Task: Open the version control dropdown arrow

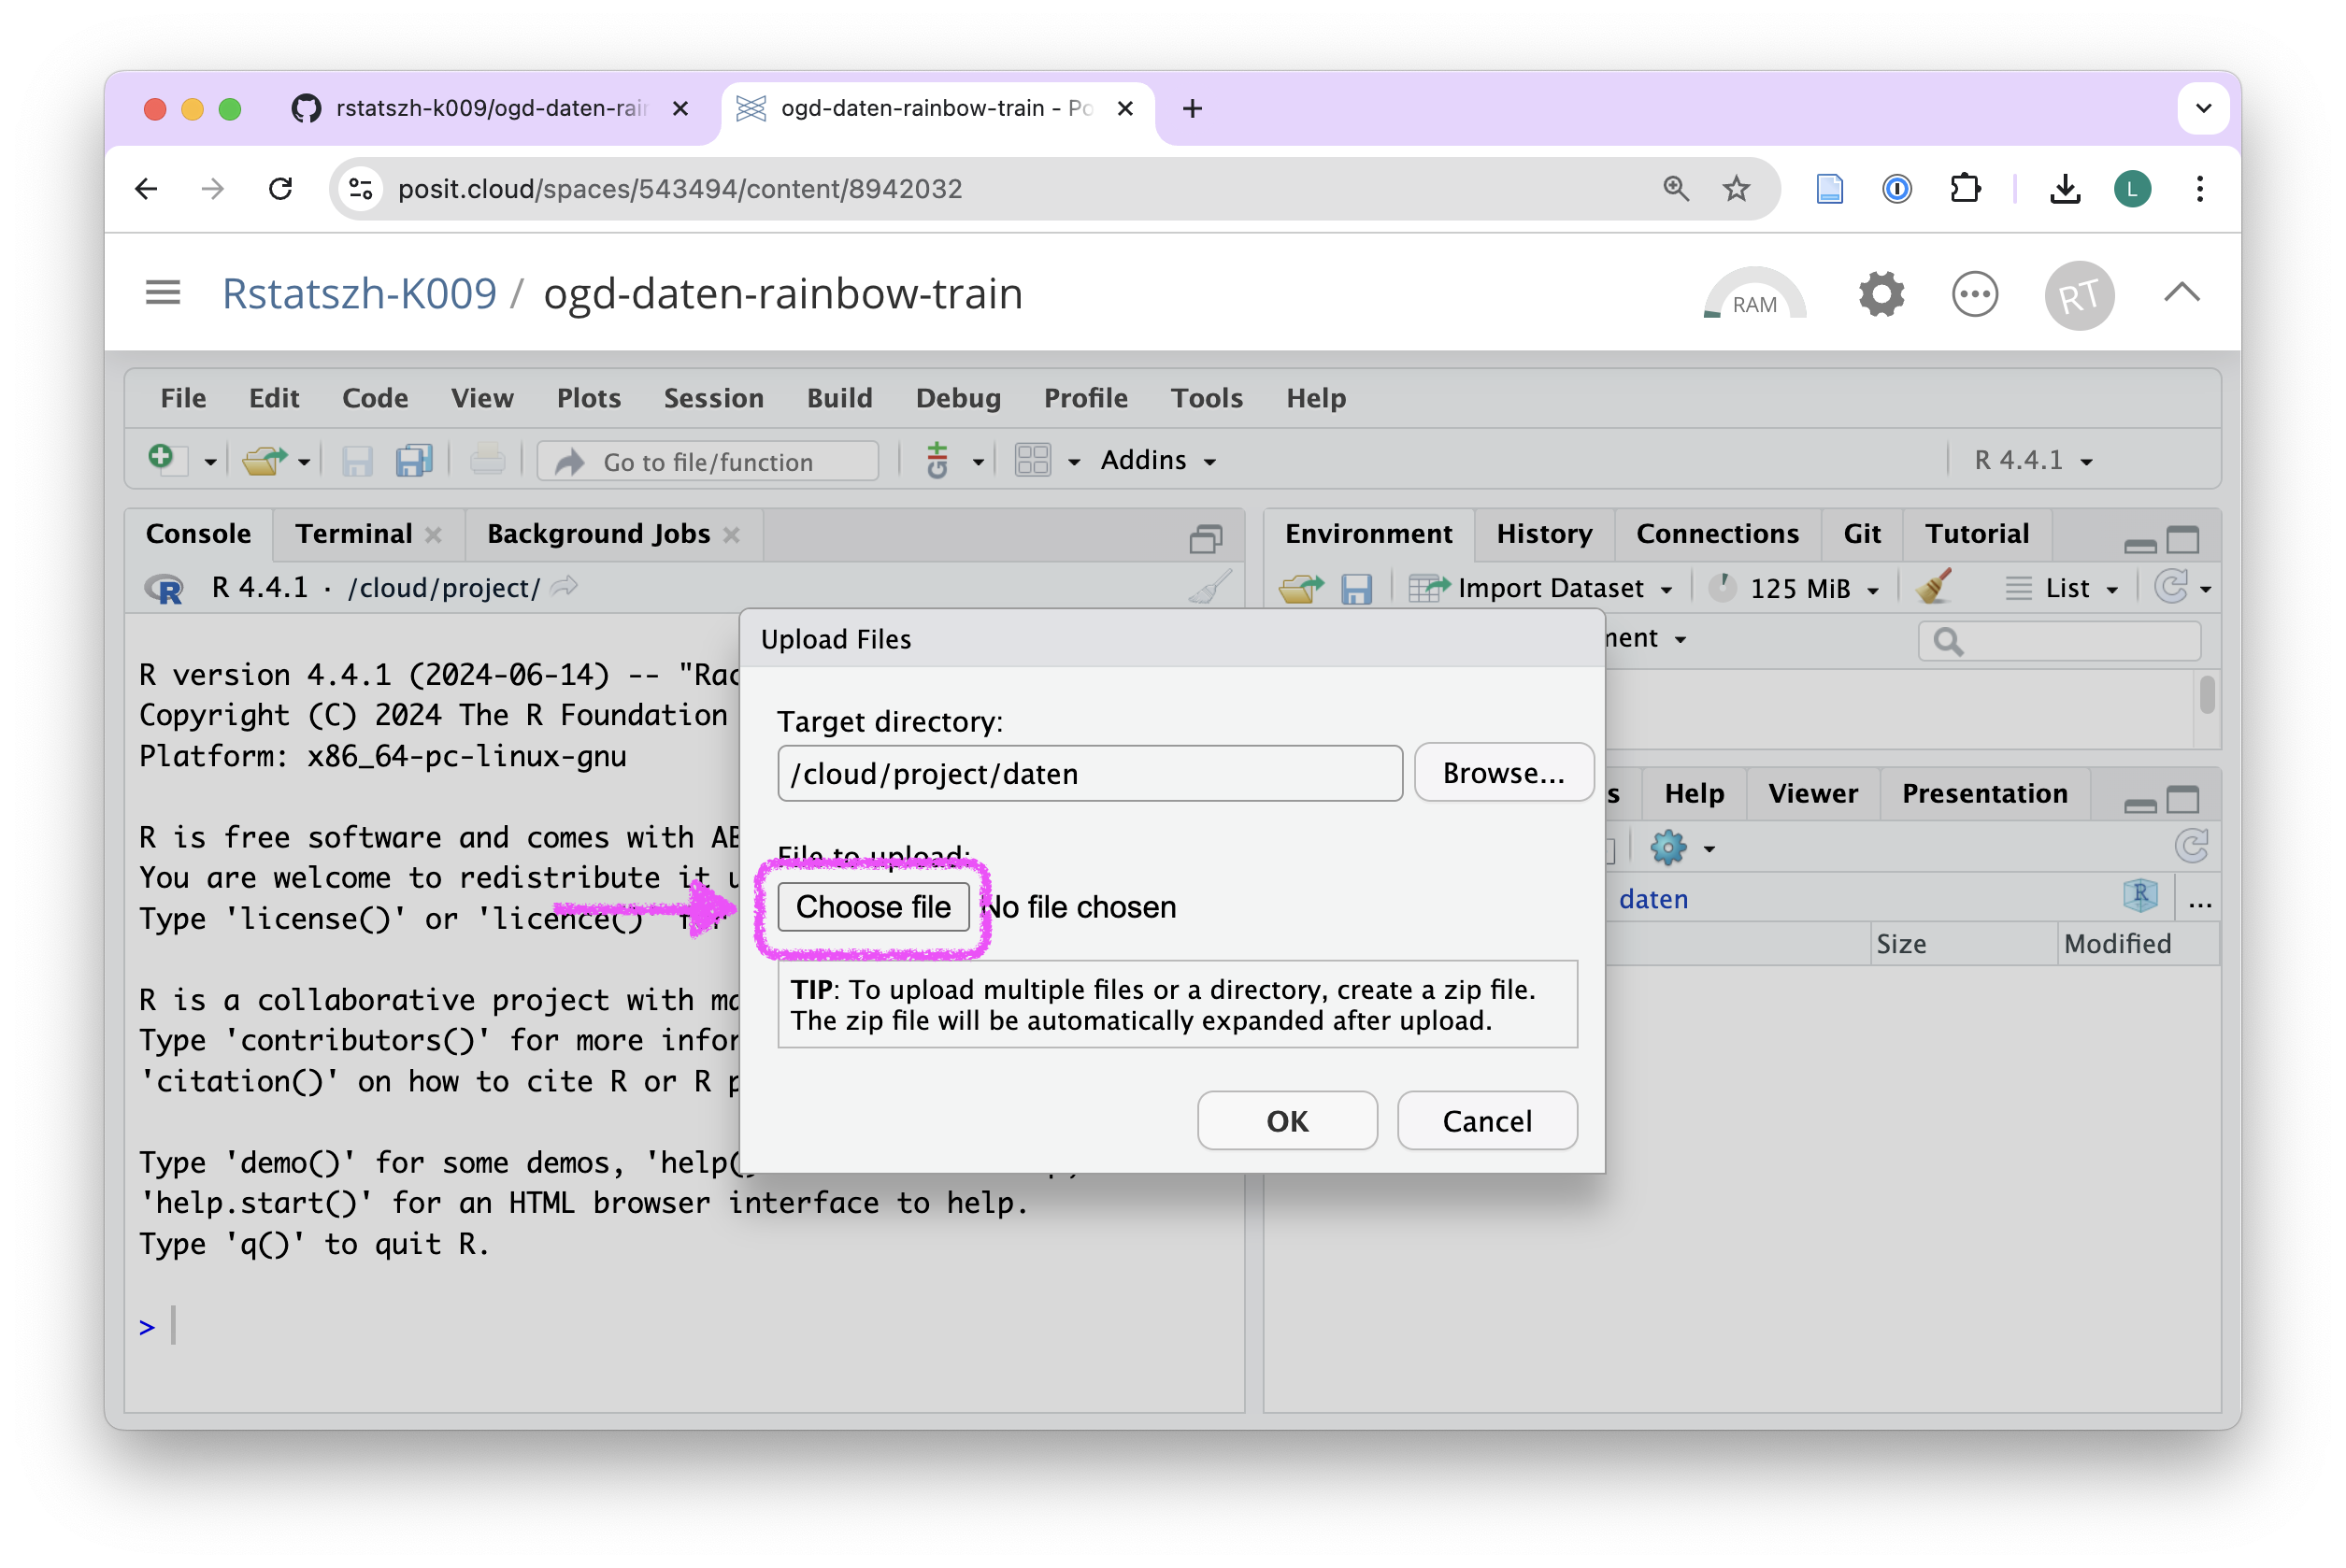Action: pyautogui.click(x=978, y=462)
